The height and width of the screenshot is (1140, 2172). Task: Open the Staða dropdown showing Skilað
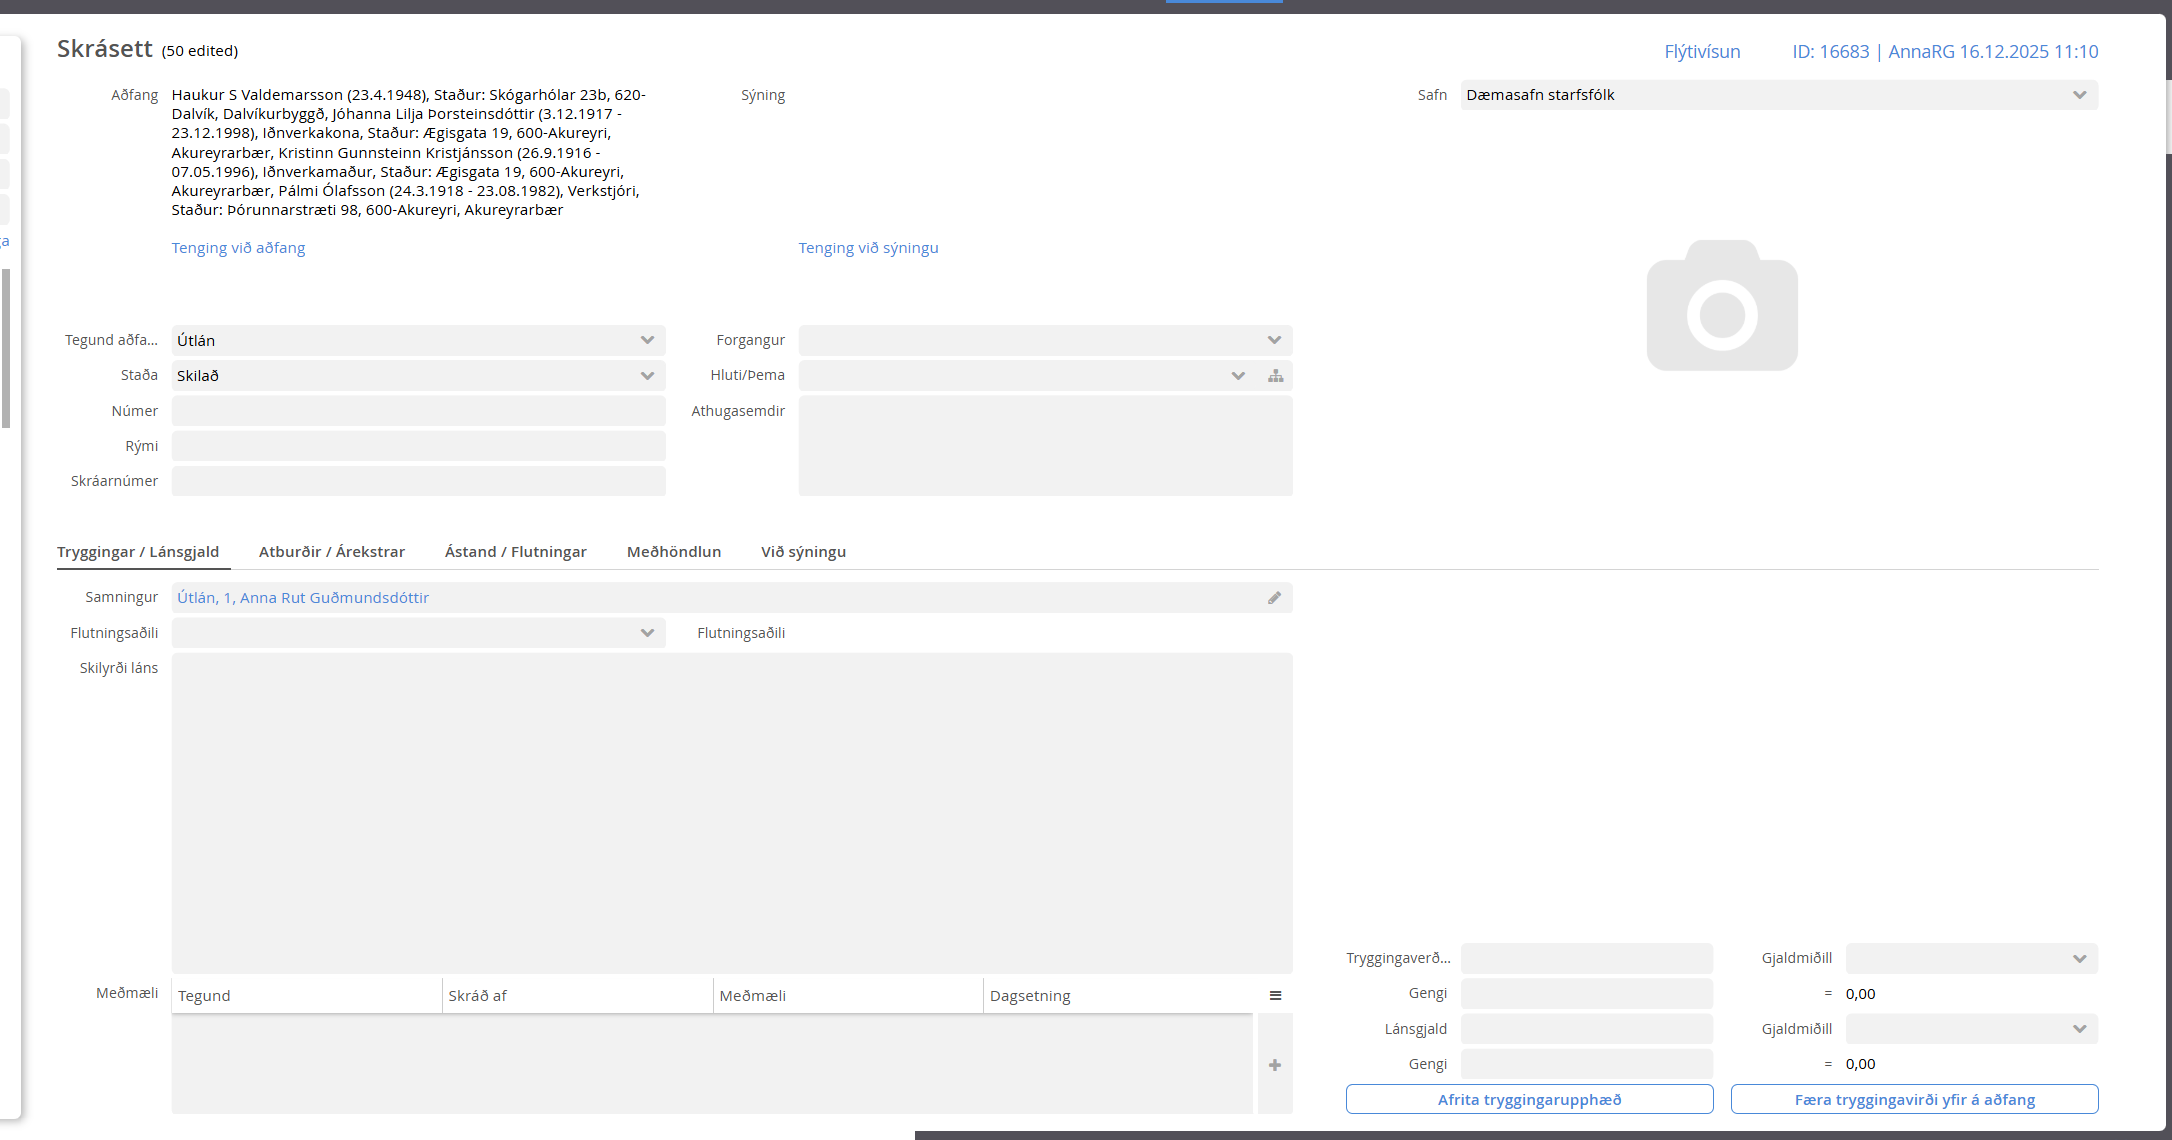pos(647,376)
